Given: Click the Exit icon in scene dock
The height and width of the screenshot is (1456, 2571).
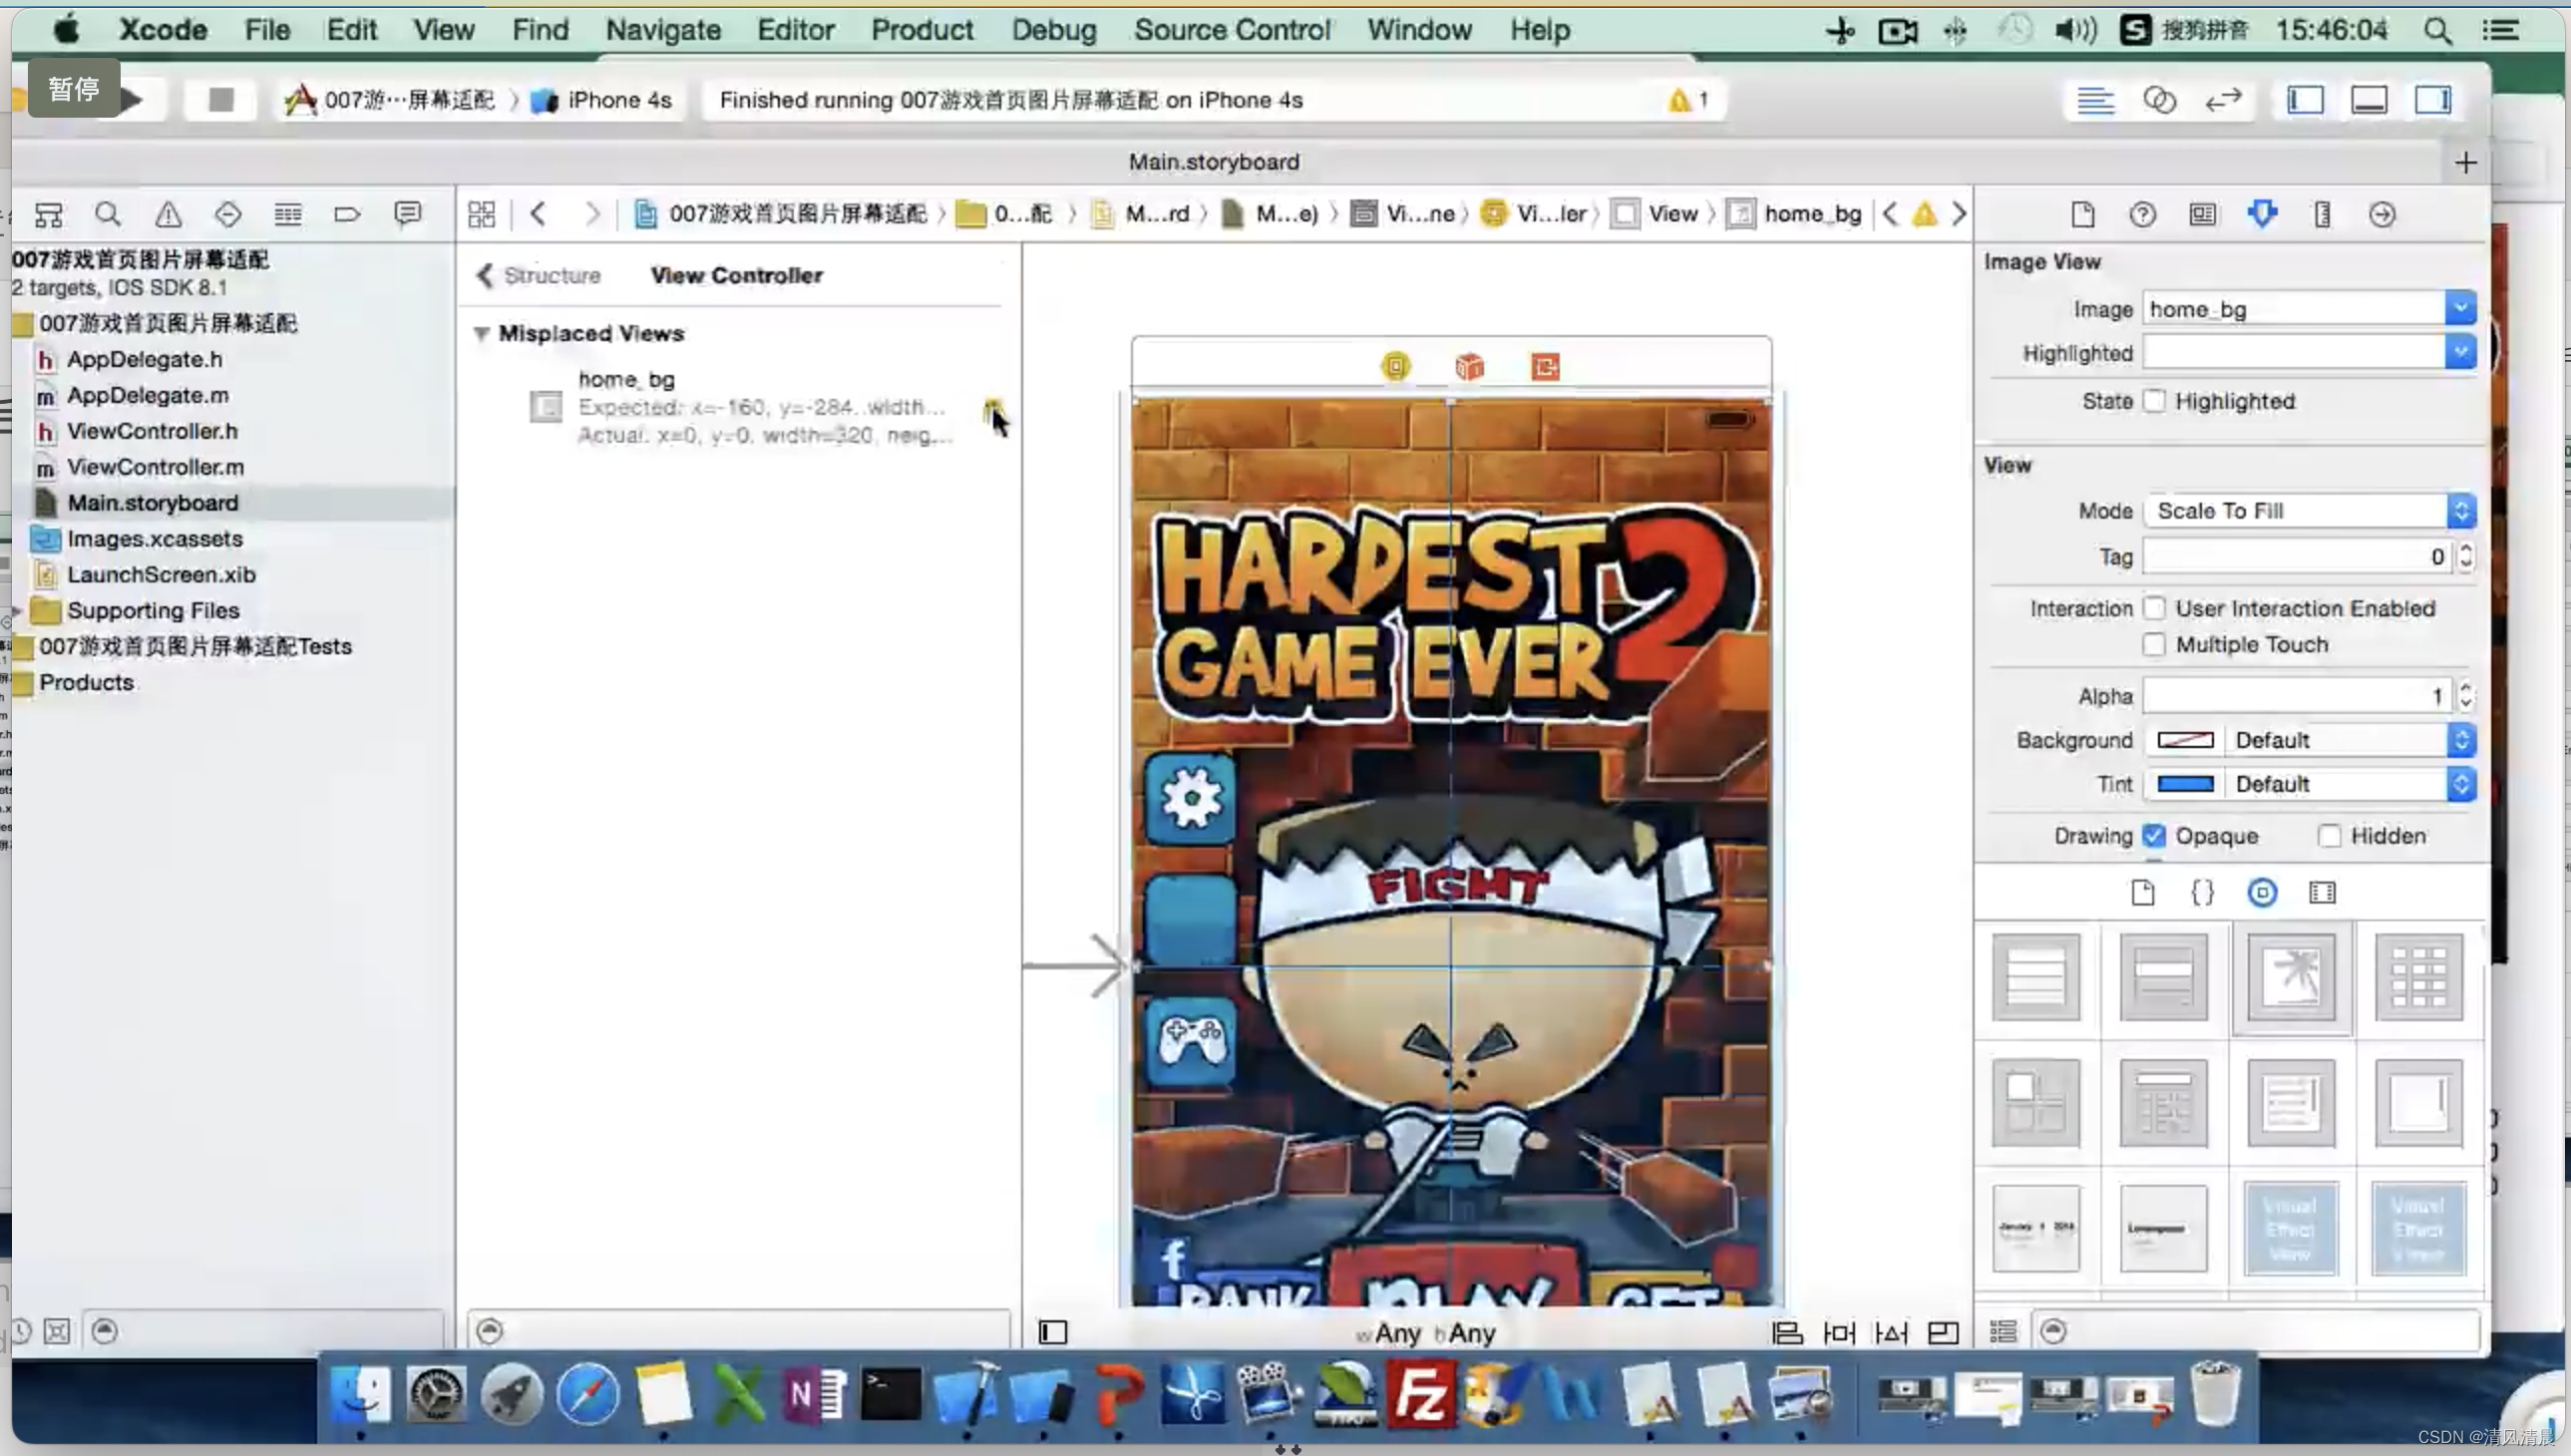Looking at the screenshot, I should [1545, 366].
